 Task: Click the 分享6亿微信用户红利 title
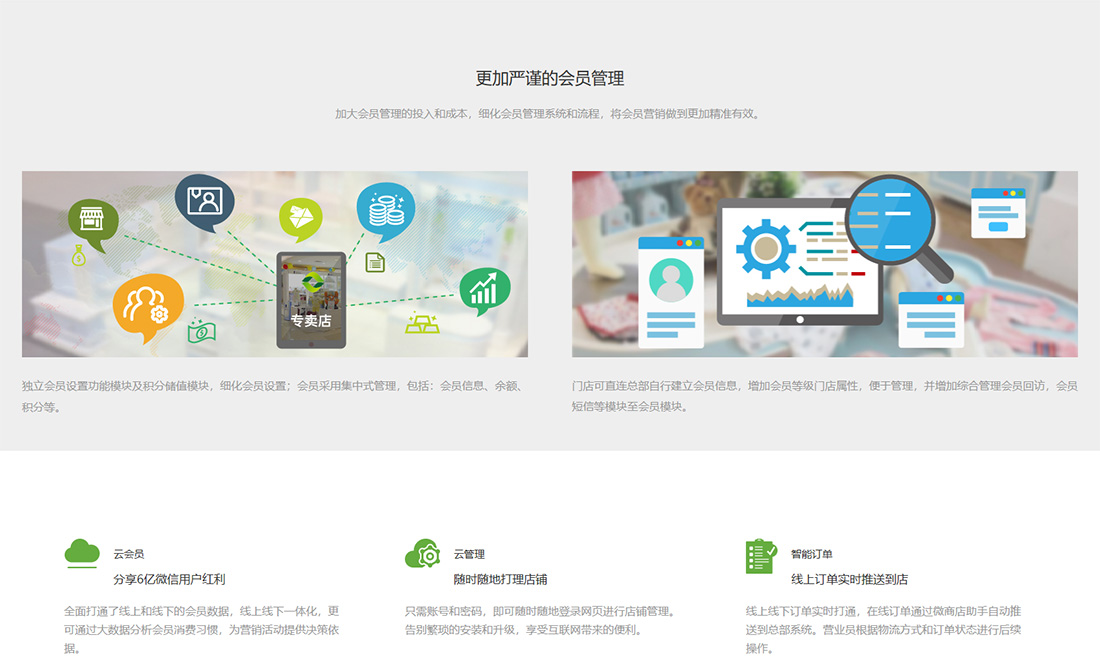[169, 580]
